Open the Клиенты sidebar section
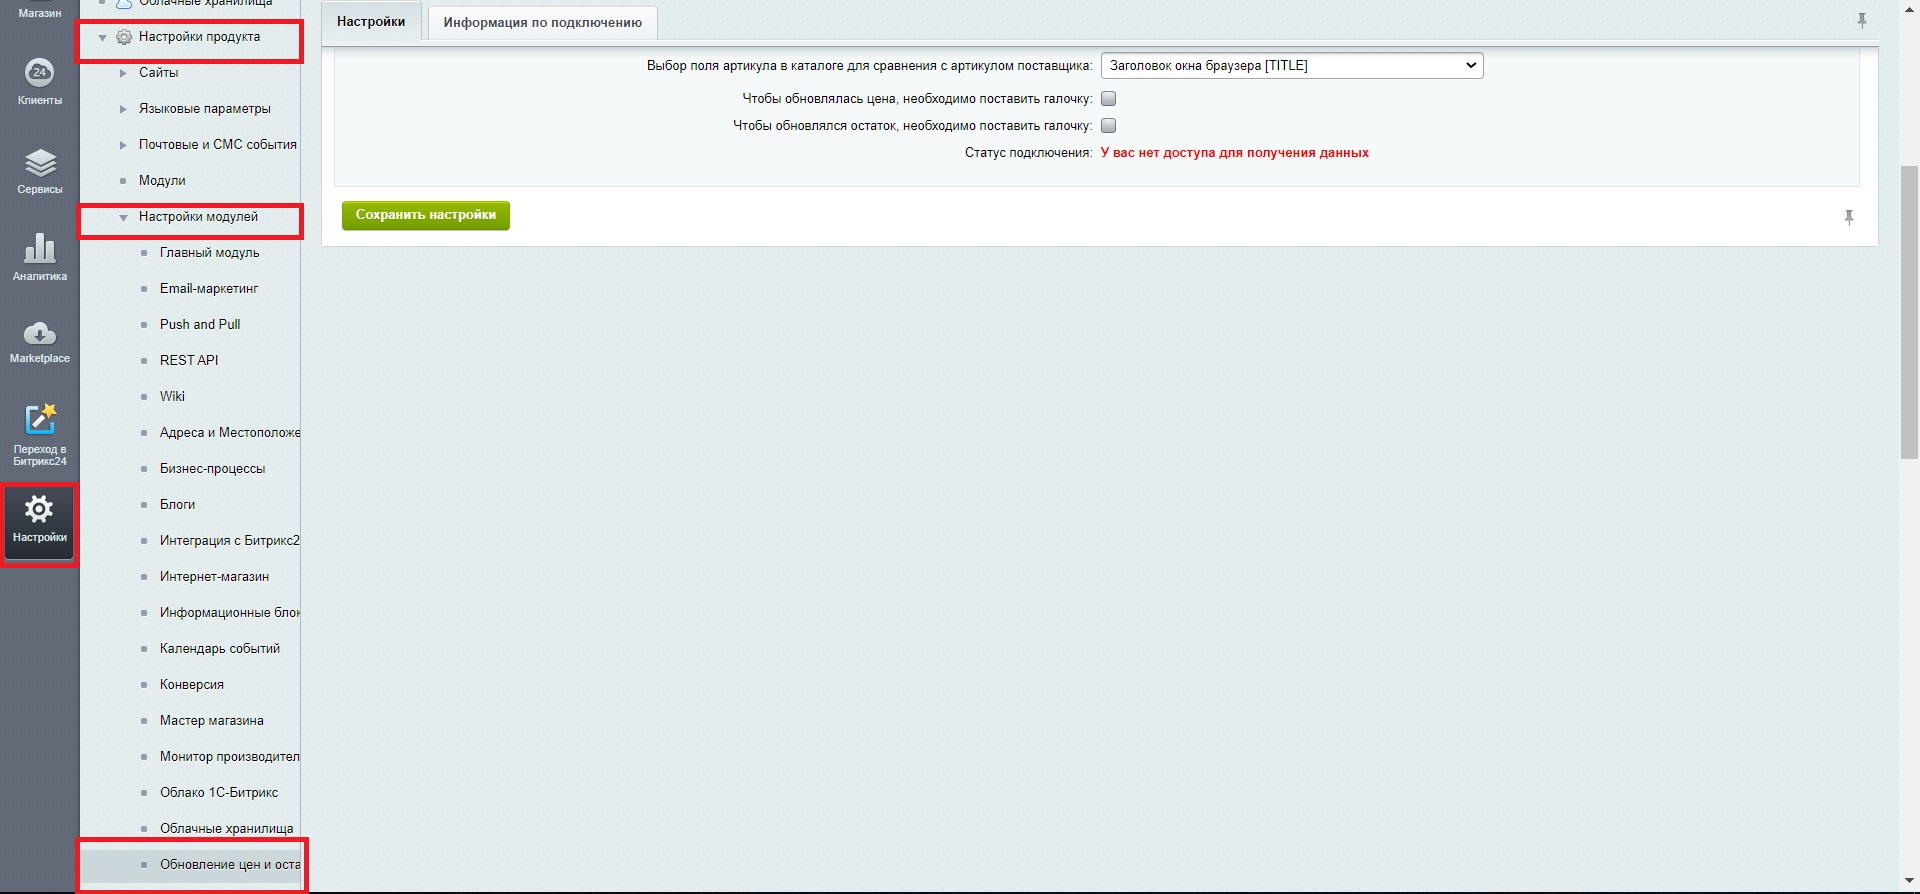 pyautogui.click(x=39, y=82)
